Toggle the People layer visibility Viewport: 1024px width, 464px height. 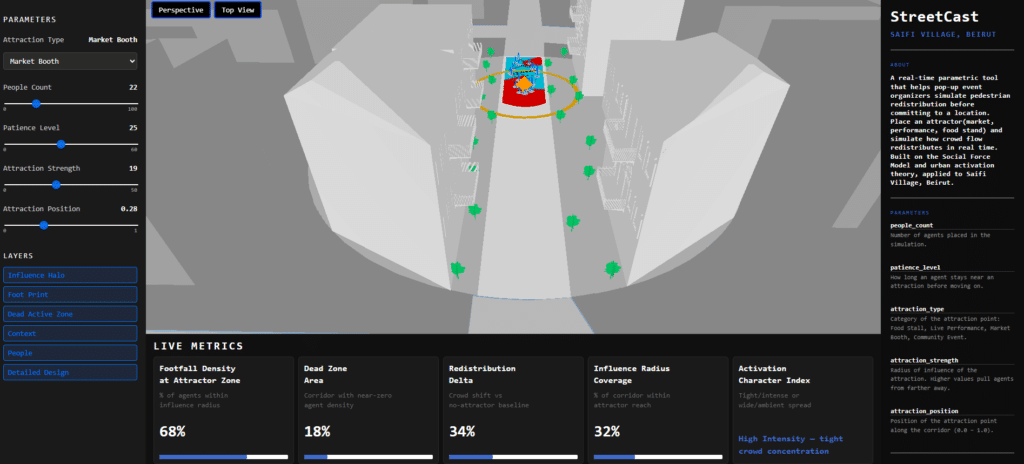click(70, 353)
